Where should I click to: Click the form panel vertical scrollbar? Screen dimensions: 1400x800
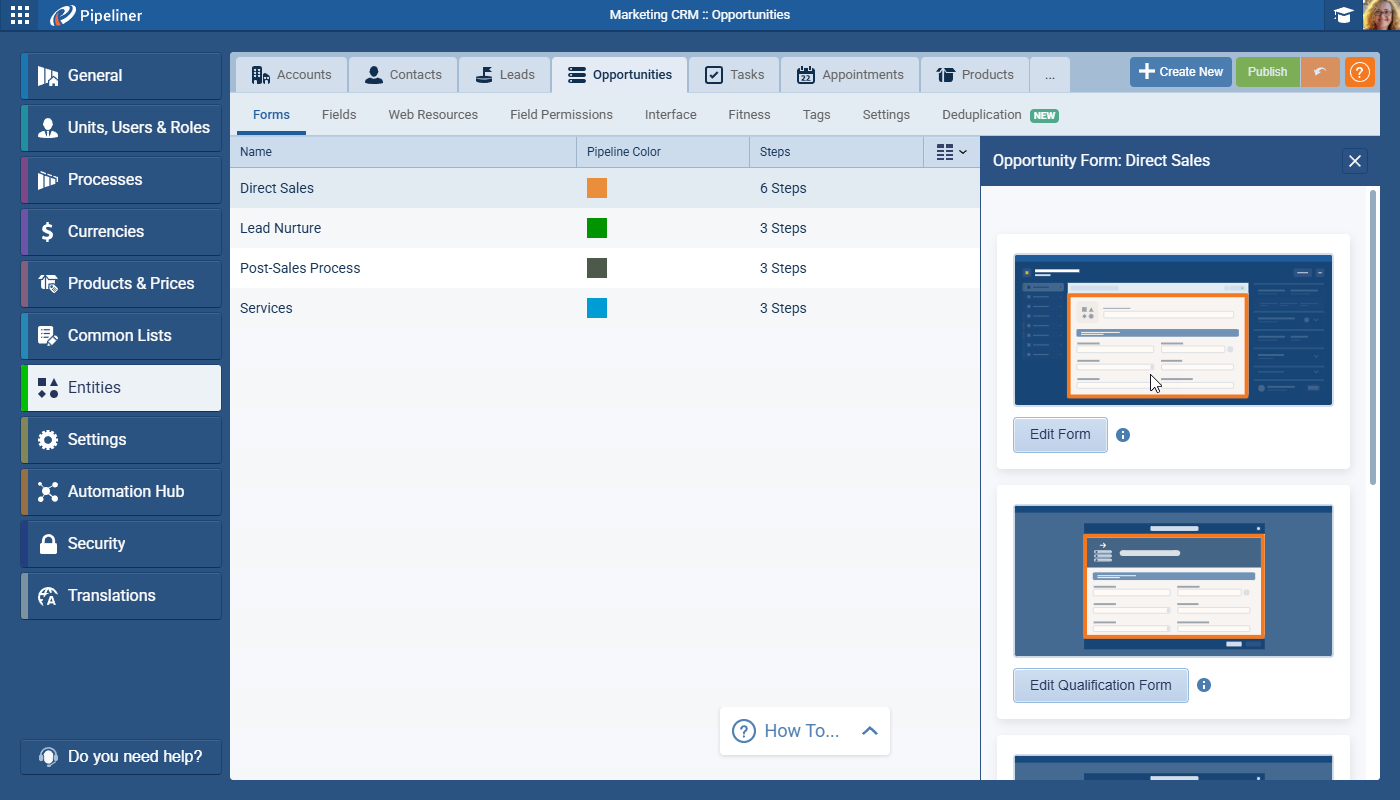point(1373,336)
